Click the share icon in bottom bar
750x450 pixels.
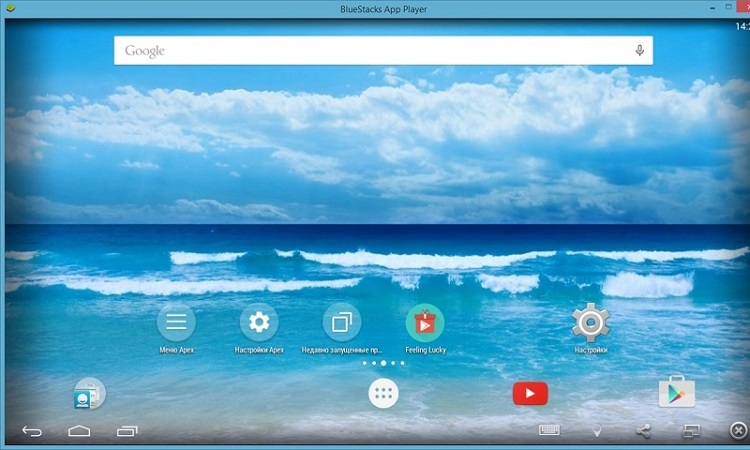(x=643, y=431)
